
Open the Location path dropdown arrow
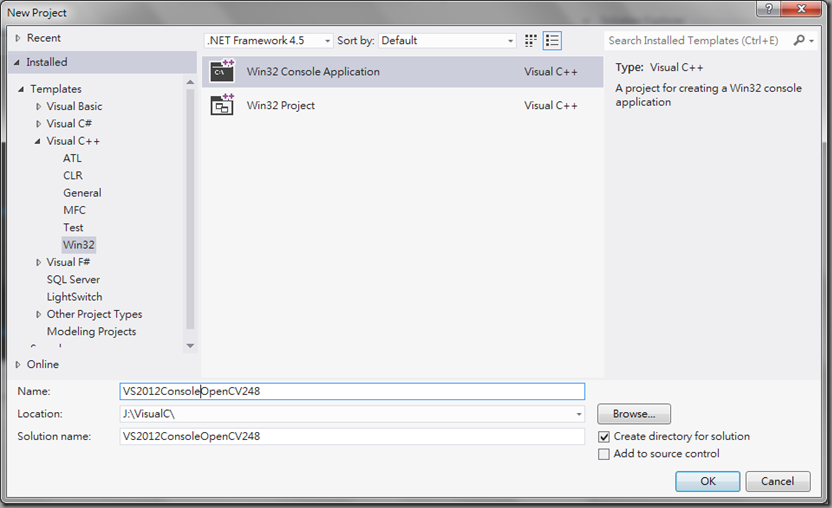[x=579, y=414]
